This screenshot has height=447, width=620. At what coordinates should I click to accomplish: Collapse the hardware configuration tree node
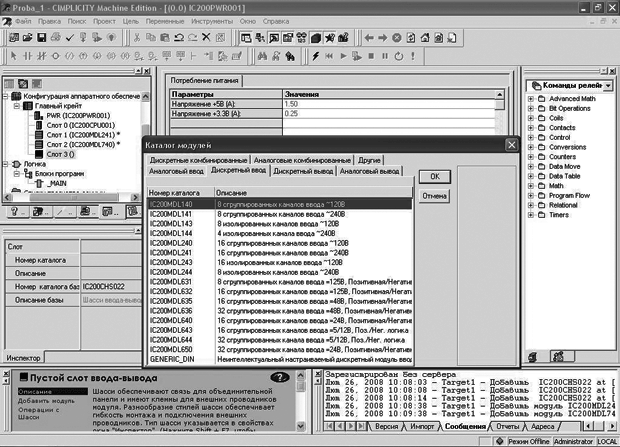(x=6, y=96)
